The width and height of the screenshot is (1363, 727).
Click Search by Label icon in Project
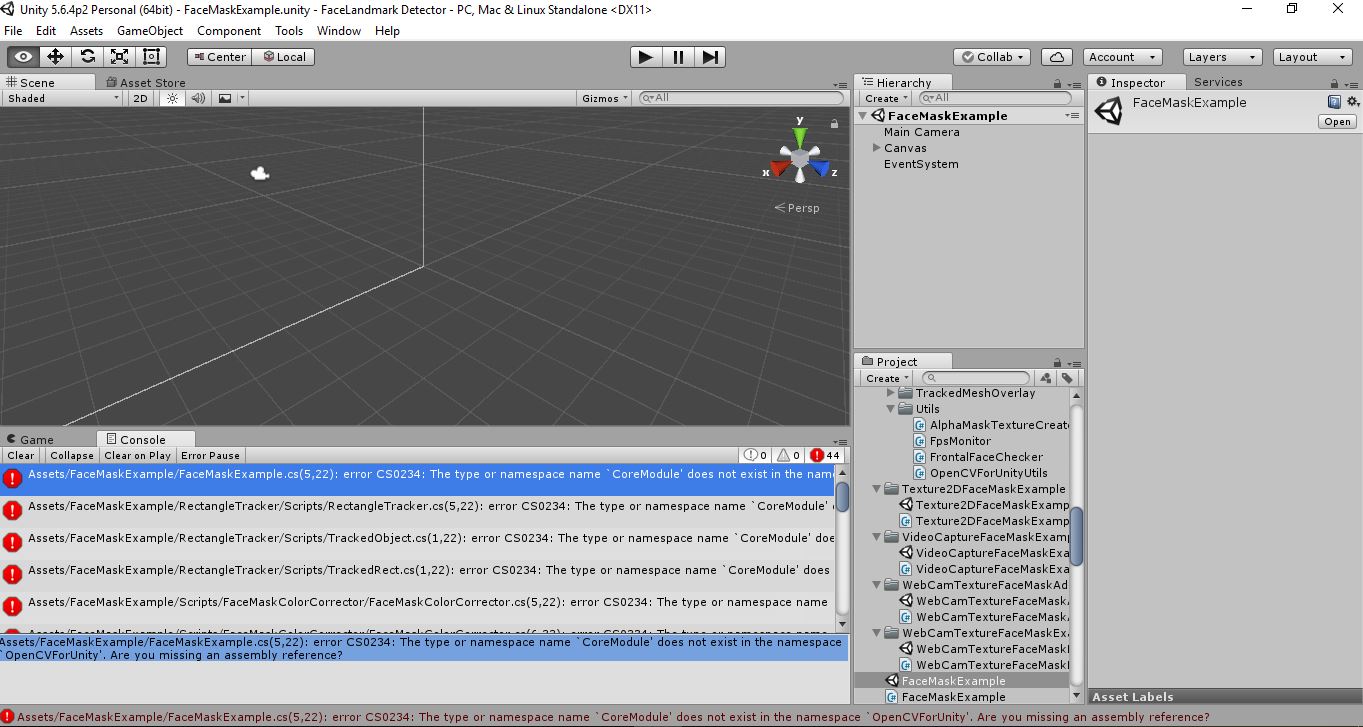tap(1067, 378)
